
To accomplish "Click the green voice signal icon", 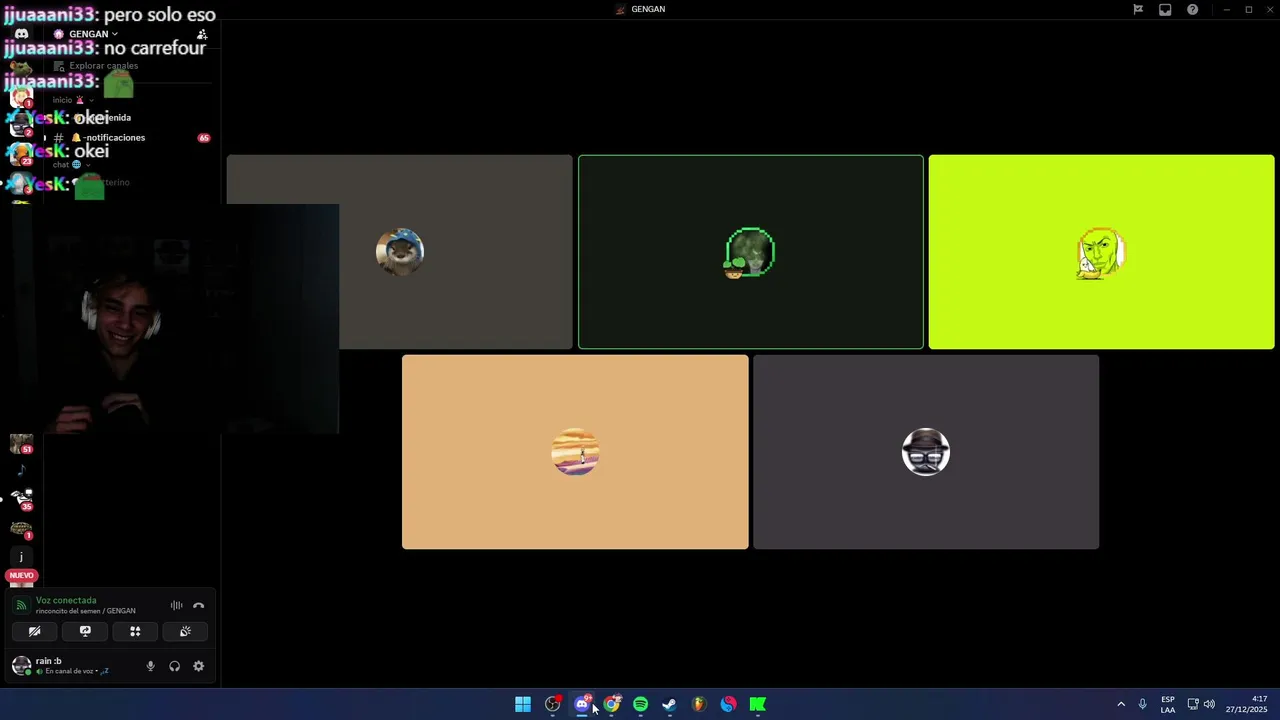I will [x=21, y=605].
